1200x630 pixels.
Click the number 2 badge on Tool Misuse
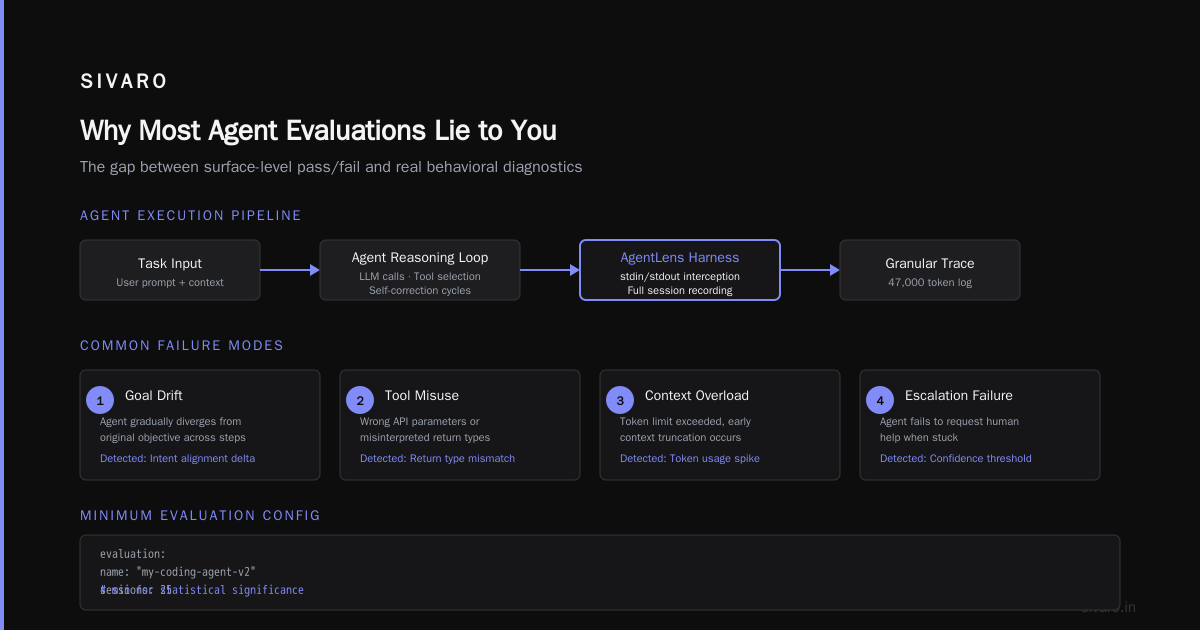coord(360,400)
